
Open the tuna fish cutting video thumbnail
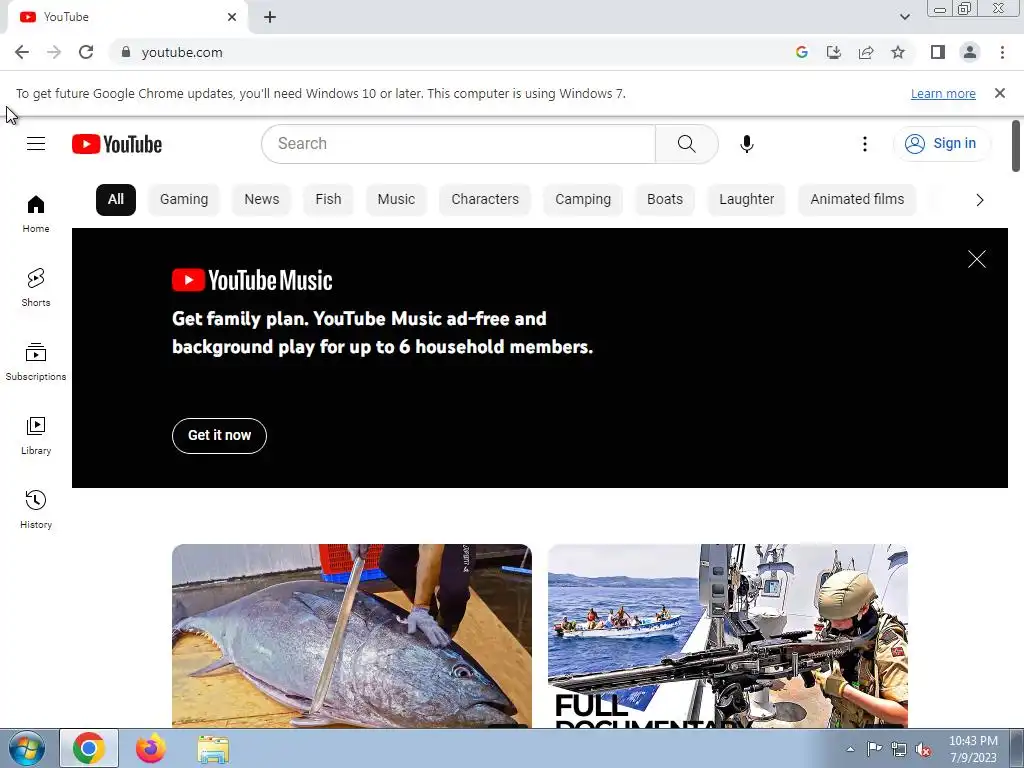(x=352, y=635)
